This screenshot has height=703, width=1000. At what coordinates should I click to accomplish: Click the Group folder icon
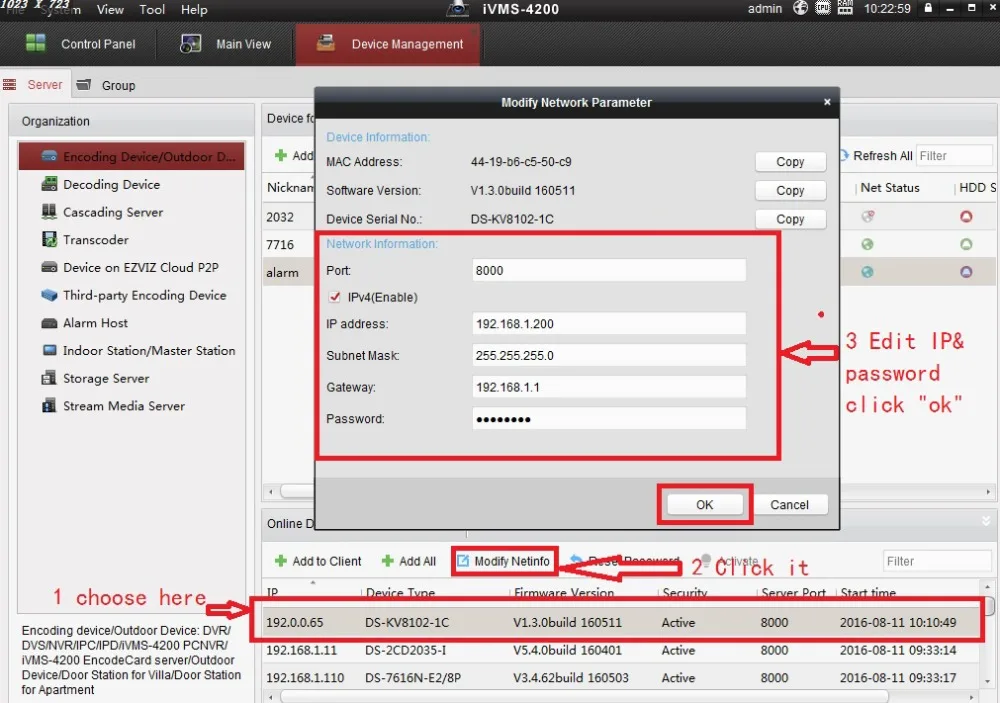click(84, 84)
